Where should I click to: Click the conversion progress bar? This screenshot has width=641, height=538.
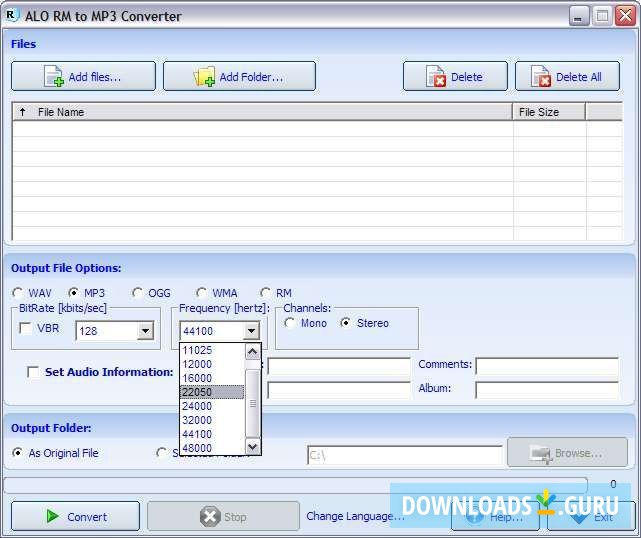(296, 485)
